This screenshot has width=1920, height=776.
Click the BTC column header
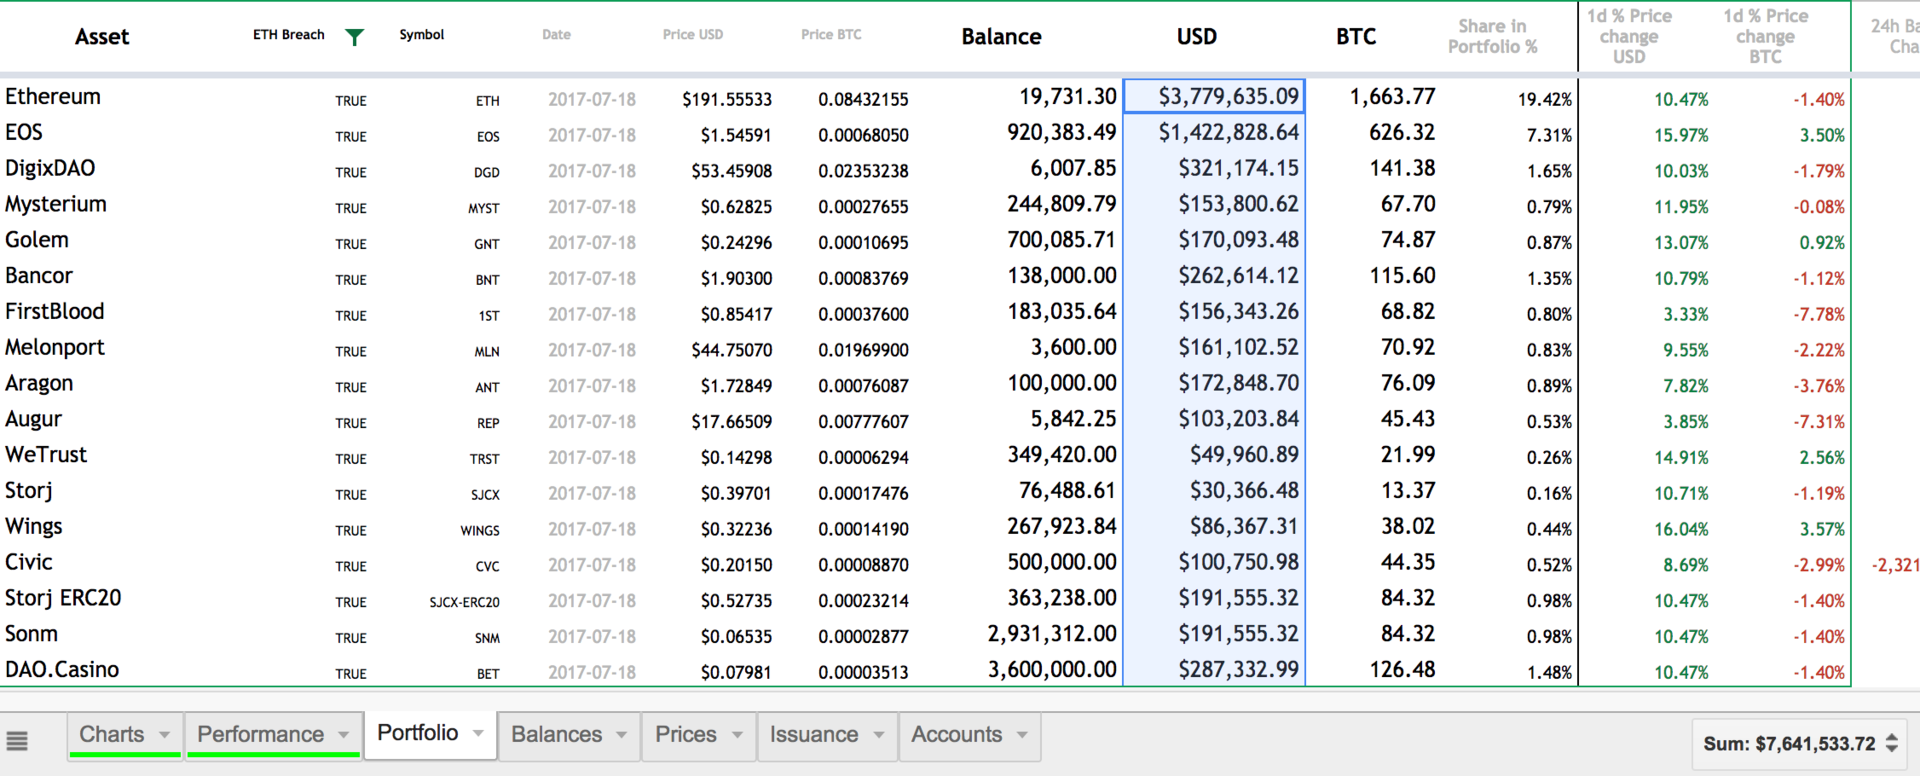[x=1356, y=37]
